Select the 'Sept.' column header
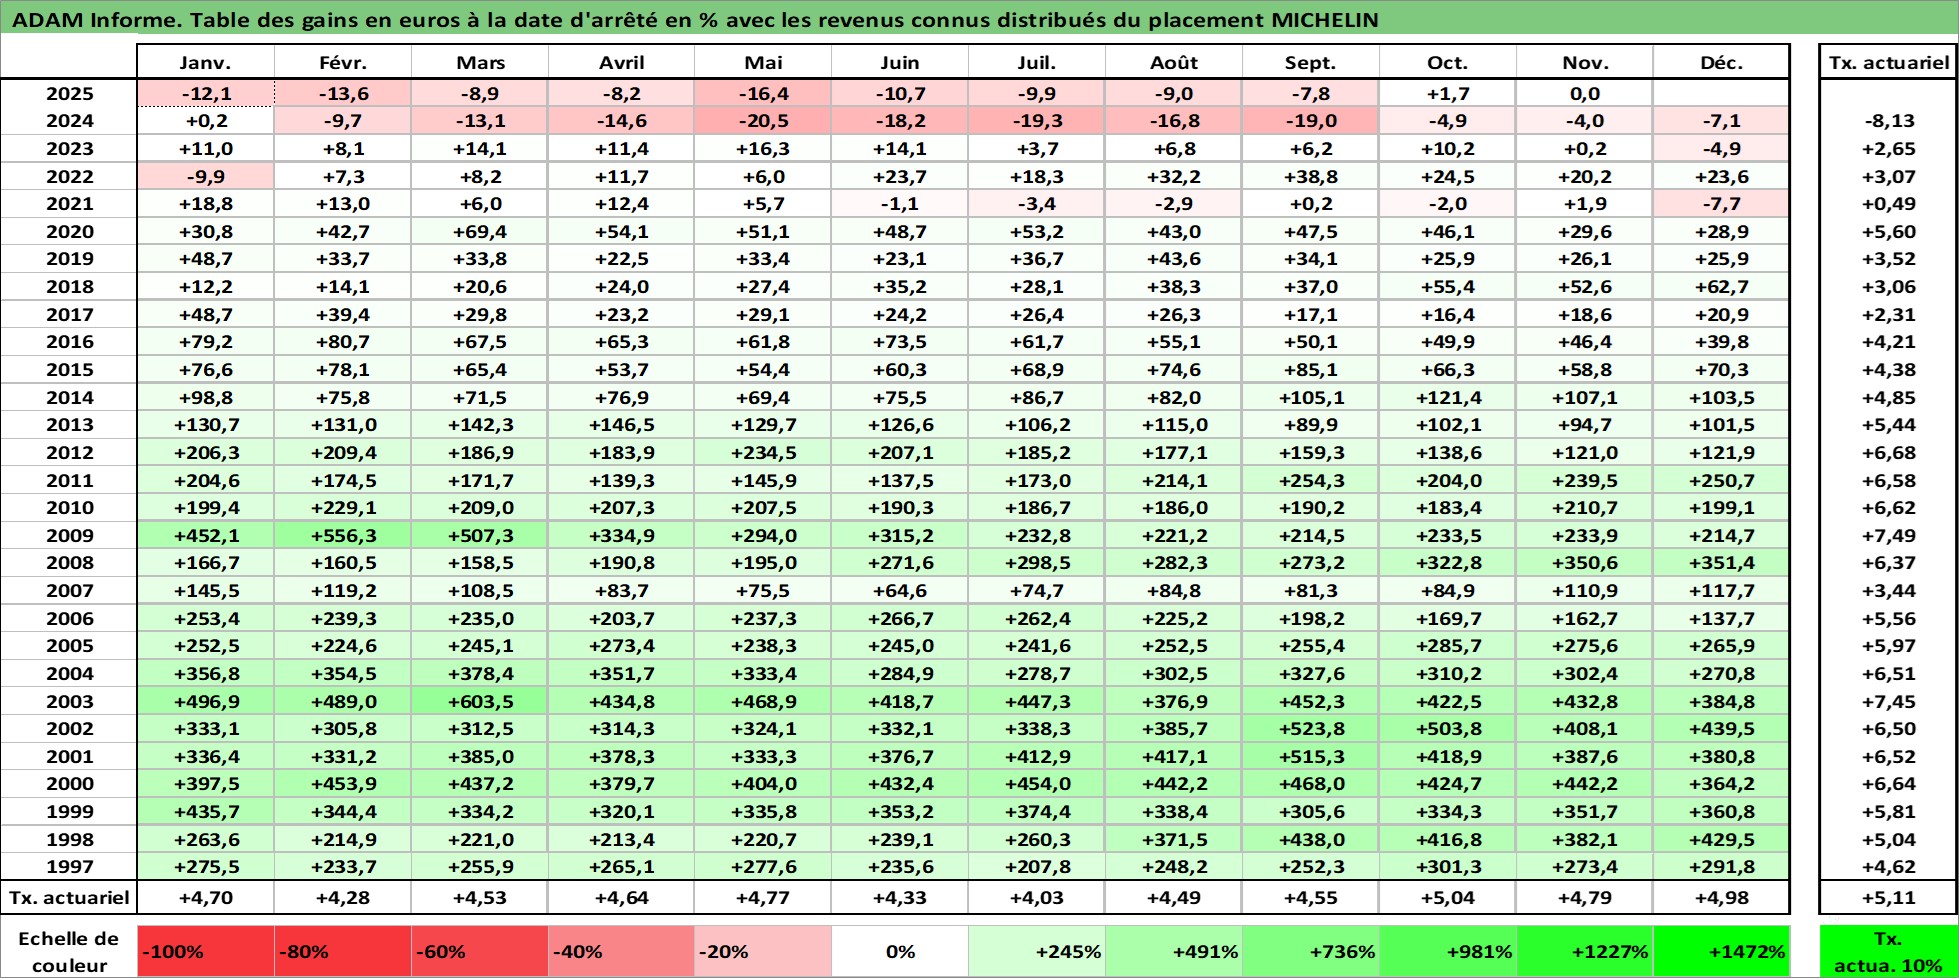1959x978 pixels. coord(1311,62)
